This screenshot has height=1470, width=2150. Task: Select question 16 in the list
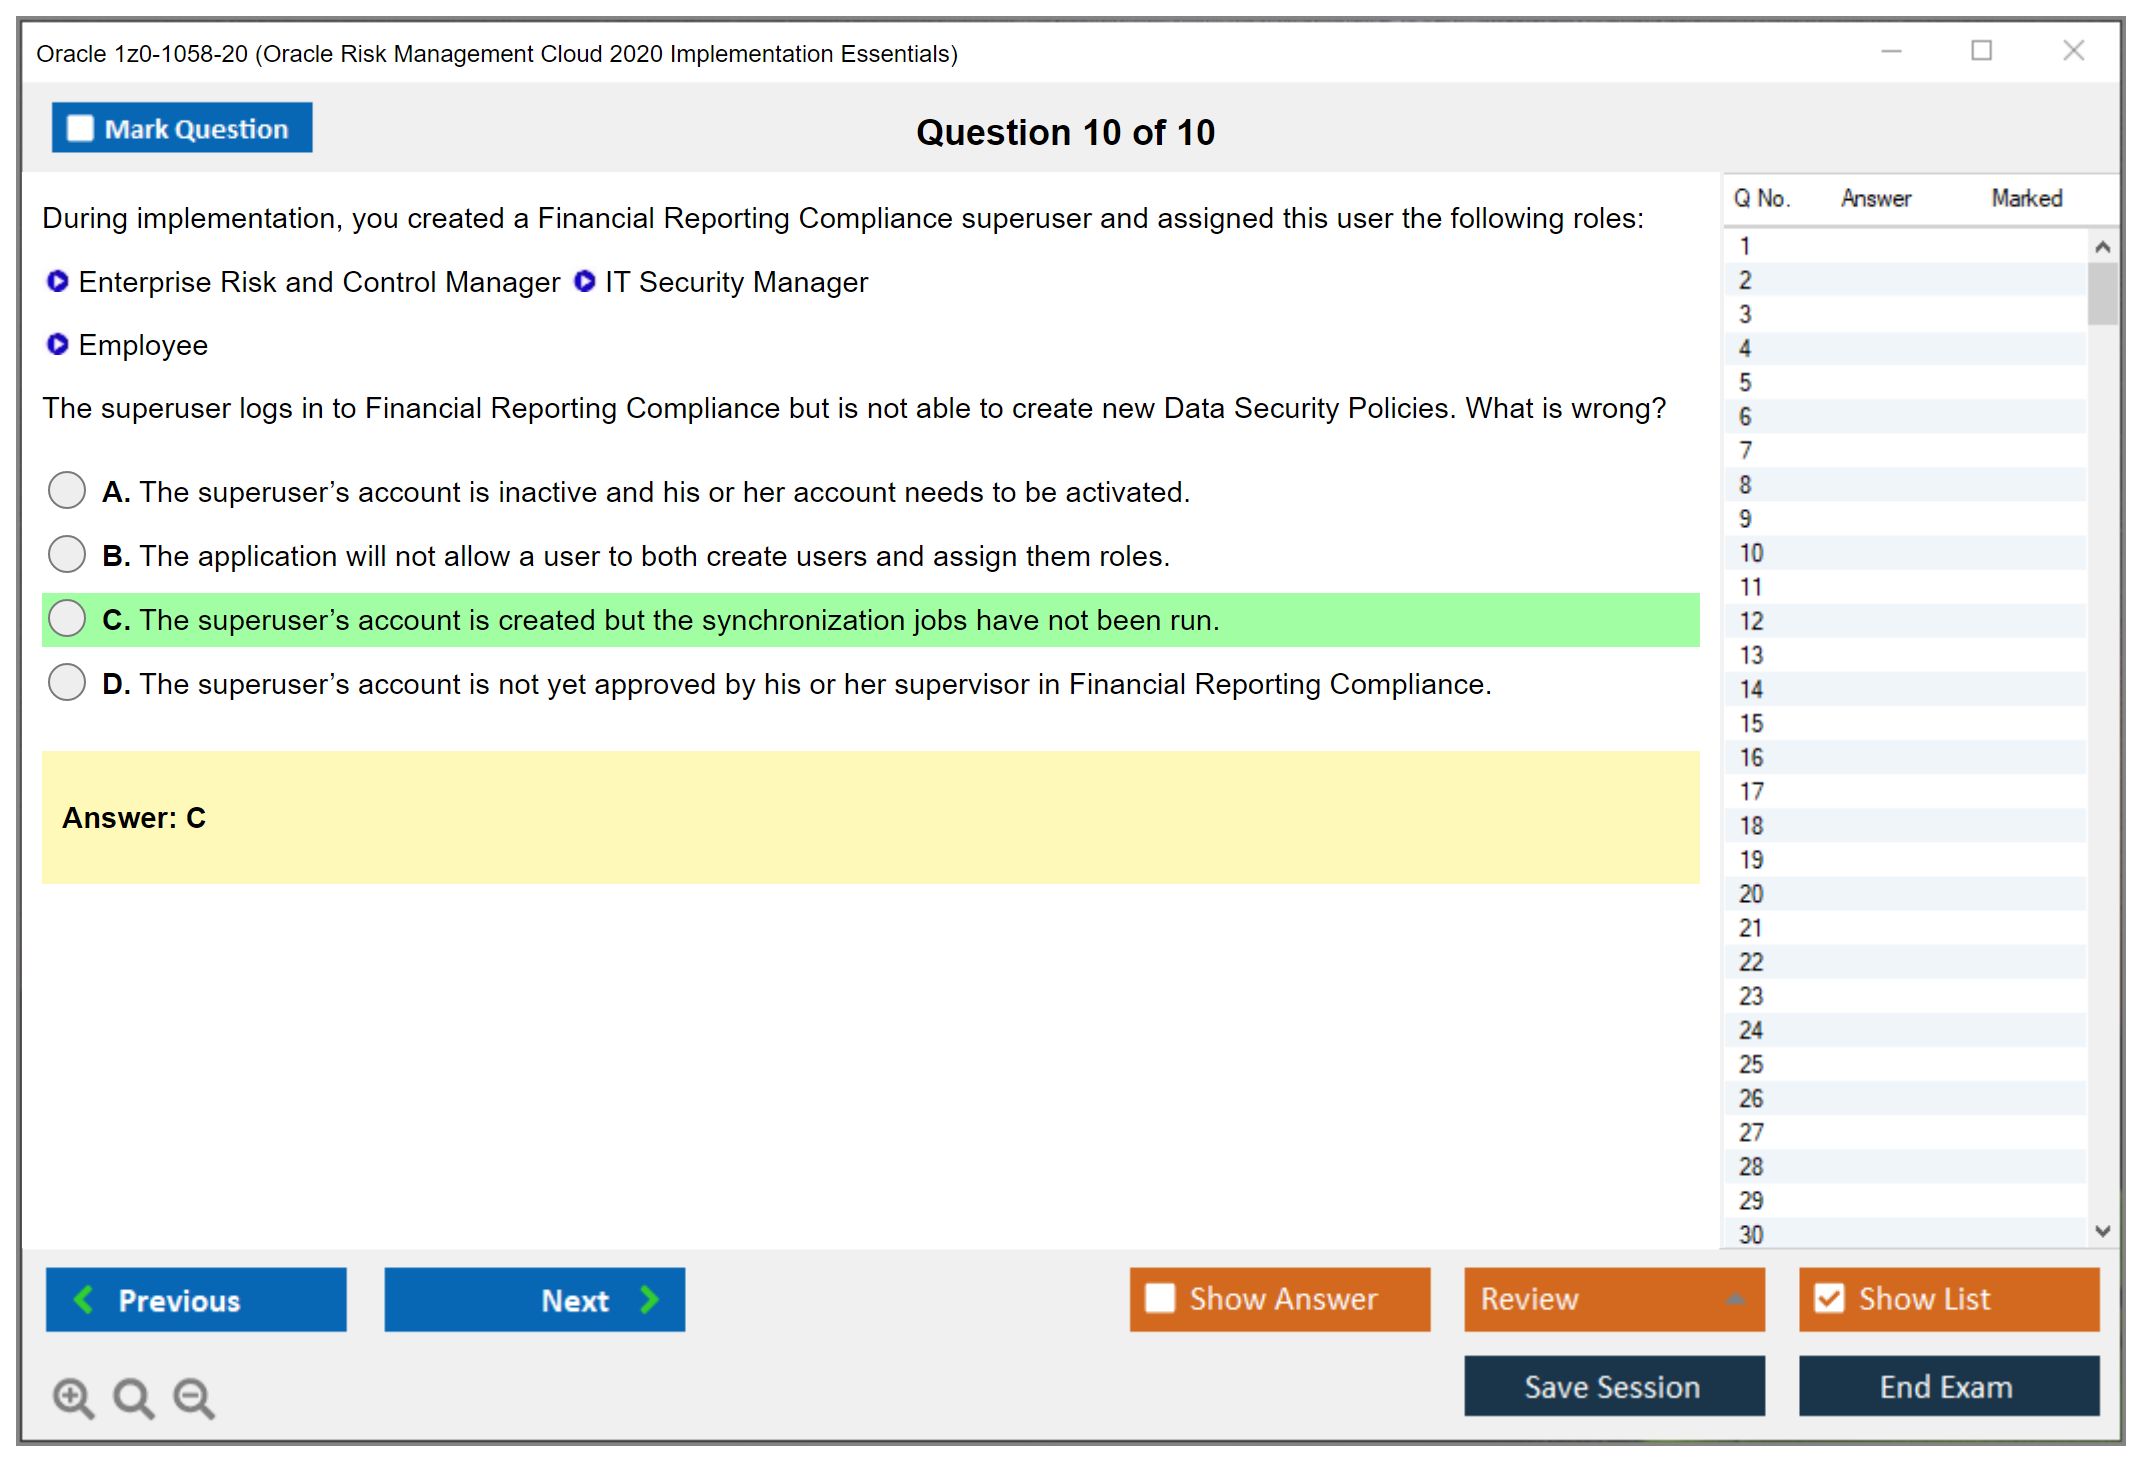tap(1905, 757)
